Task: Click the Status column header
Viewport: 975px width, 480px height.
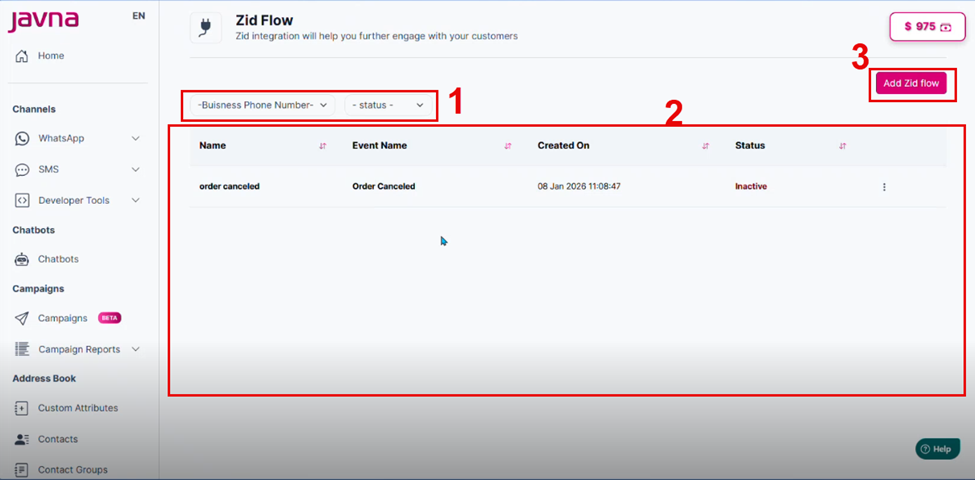Action: (x=750, y=146)
